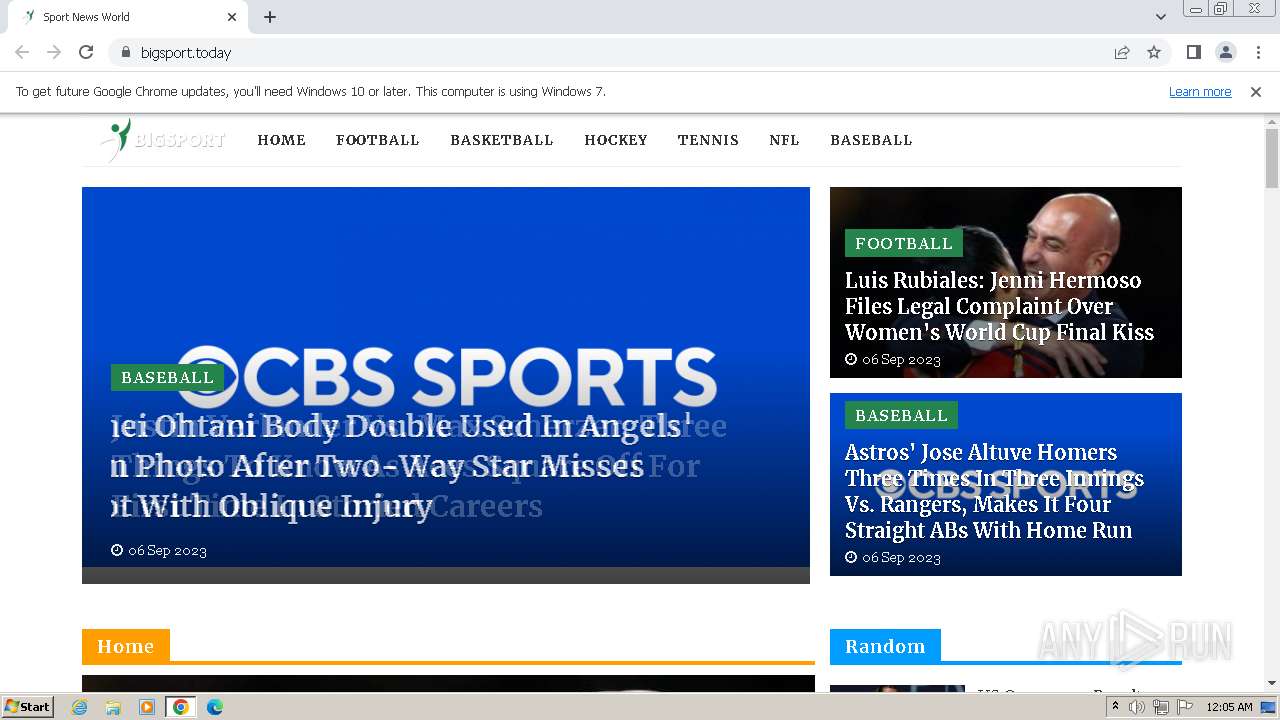
Task: Open the site lock info icon
Action: pos(125,52)
